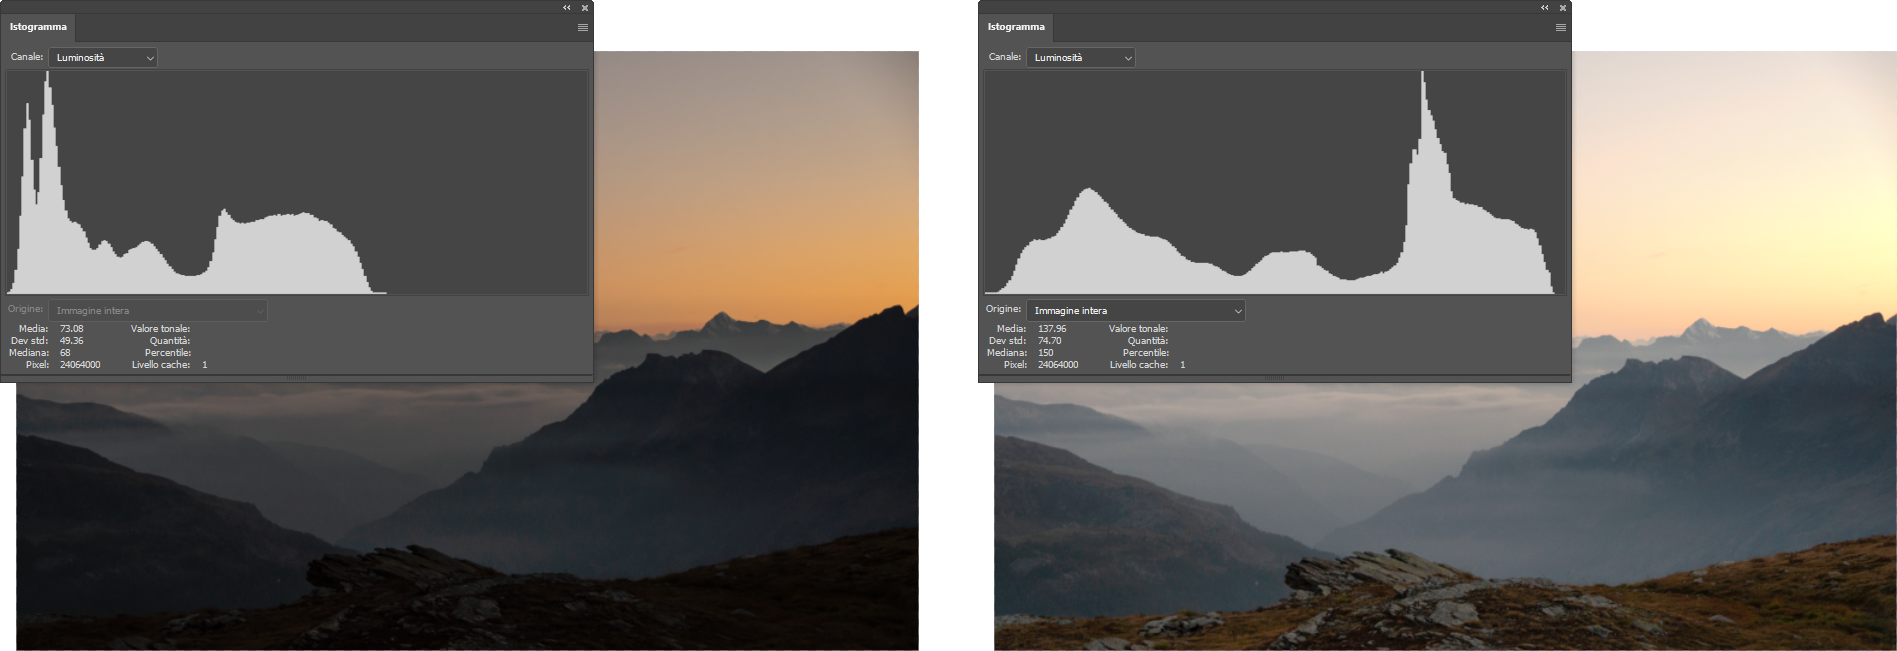The width and height of the screenshot is (1897, 651).
Task: Collapse the histogram panel over the brighter photo
Action: click(1544, 8)
